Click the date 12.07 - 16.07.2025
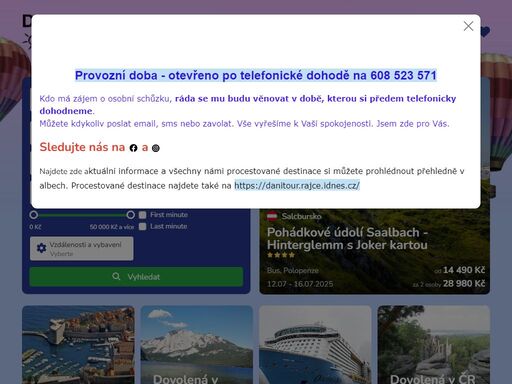 click(300, 284)
